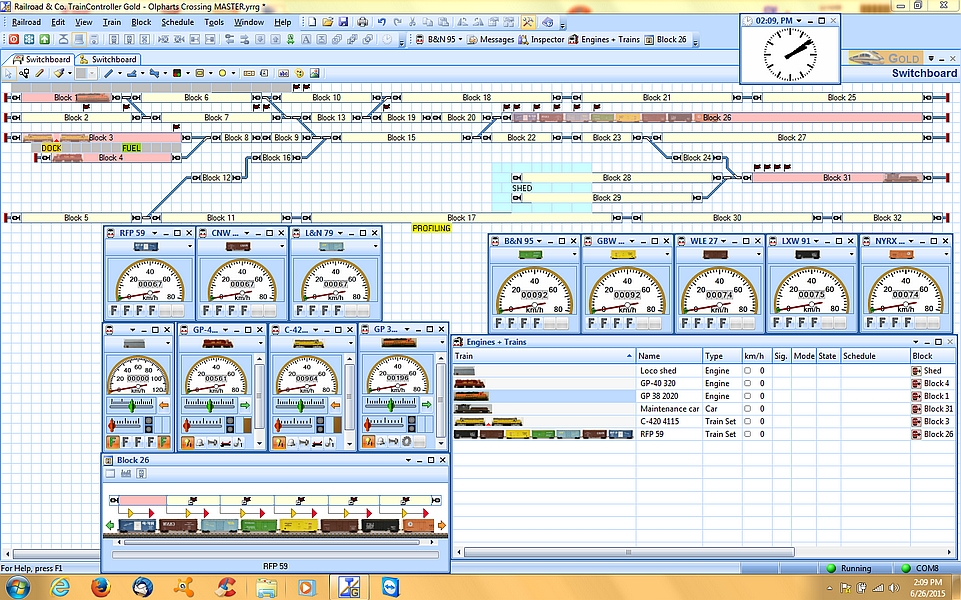Select the arrow pointer tool
This screenshot has width=961, height=600.
(9, 73)
